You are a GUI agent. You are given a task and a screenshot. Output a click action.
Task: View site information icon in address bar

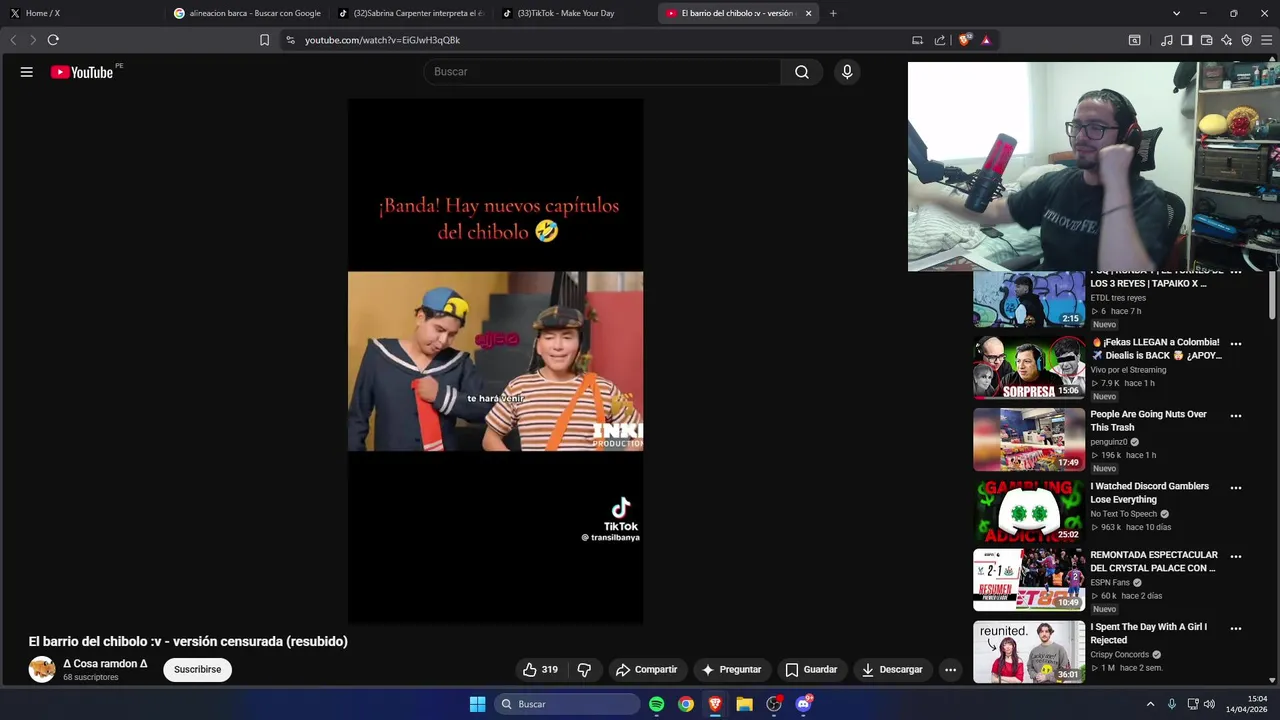pos(290,40)
